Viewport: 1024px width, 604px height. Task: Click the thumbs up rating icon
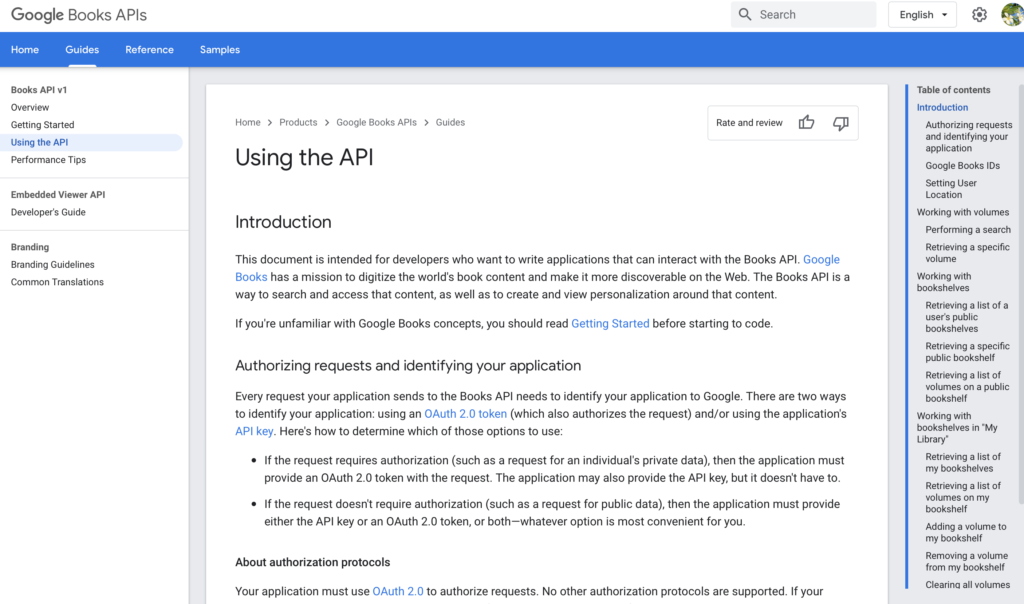click(x=807, y=122)
